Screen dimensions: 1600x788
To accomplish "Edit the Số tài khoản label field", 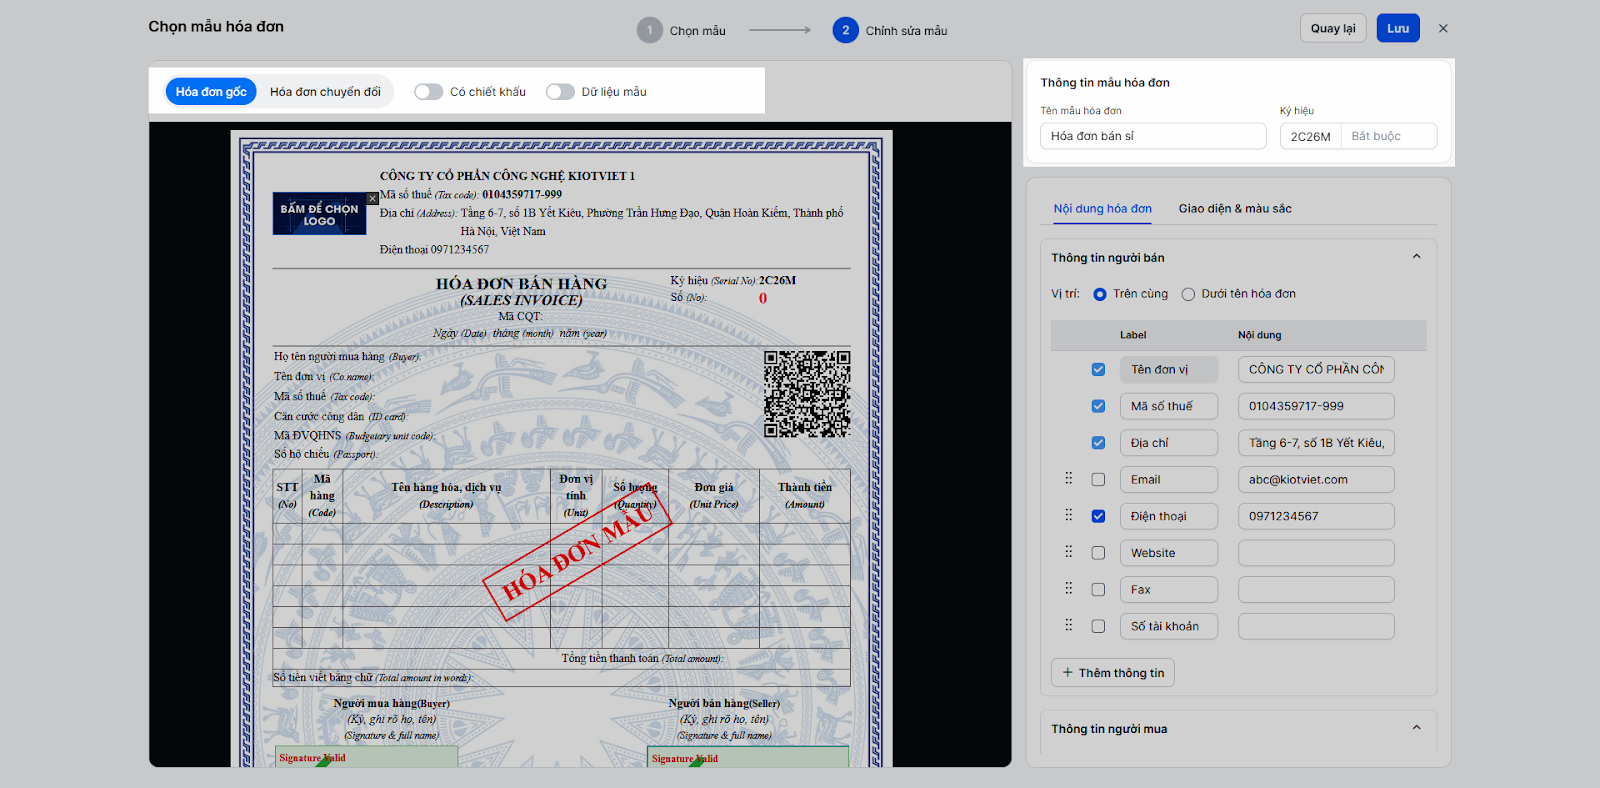I will tap(1169, 626).
